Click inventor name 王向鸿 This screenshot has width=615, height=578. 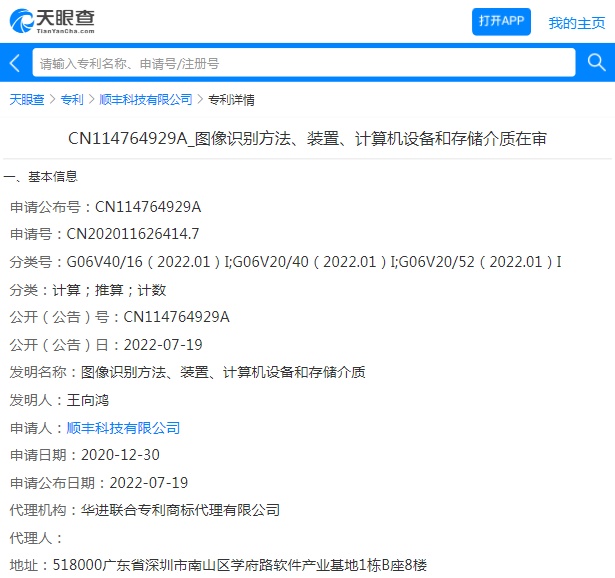(x=87, y=400)
